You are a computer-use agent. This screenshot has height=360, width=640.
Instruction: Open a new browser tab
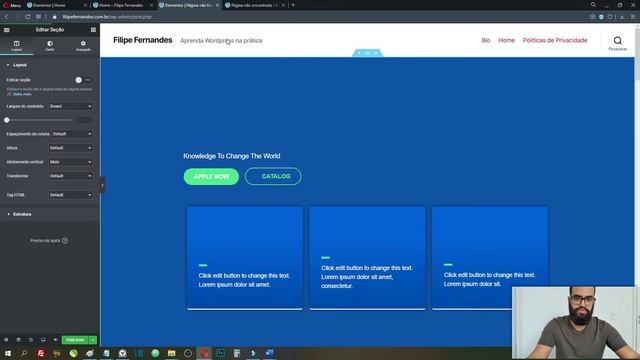point(293,5)
